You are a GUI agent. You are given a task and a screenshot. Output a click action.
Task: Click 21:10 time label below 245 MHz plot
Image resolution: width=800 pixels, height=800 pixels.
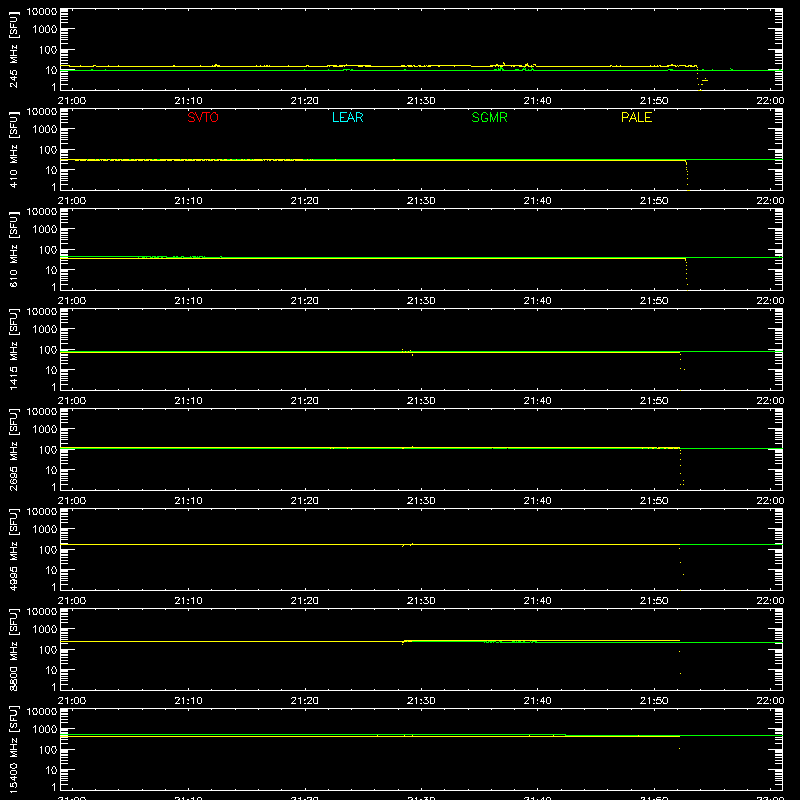click(188, 101)
